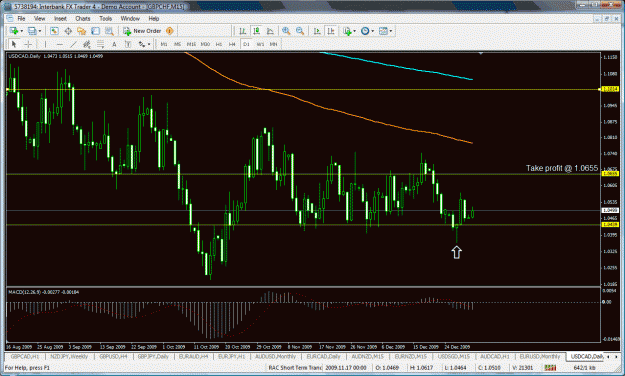The width and height of the screenshot is (625, 376).
Task: Open the View menu
Action: click(x=39, y=18)
